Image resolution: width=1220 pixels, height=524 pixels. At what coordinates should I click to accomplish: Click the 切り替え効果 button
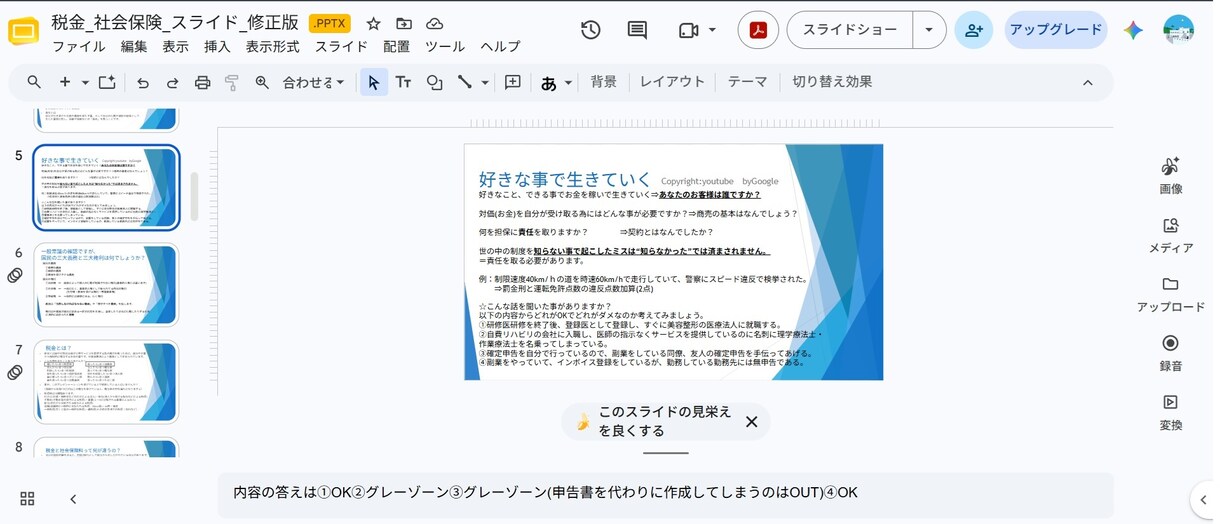pyautogui.click(x=832, y=82)
